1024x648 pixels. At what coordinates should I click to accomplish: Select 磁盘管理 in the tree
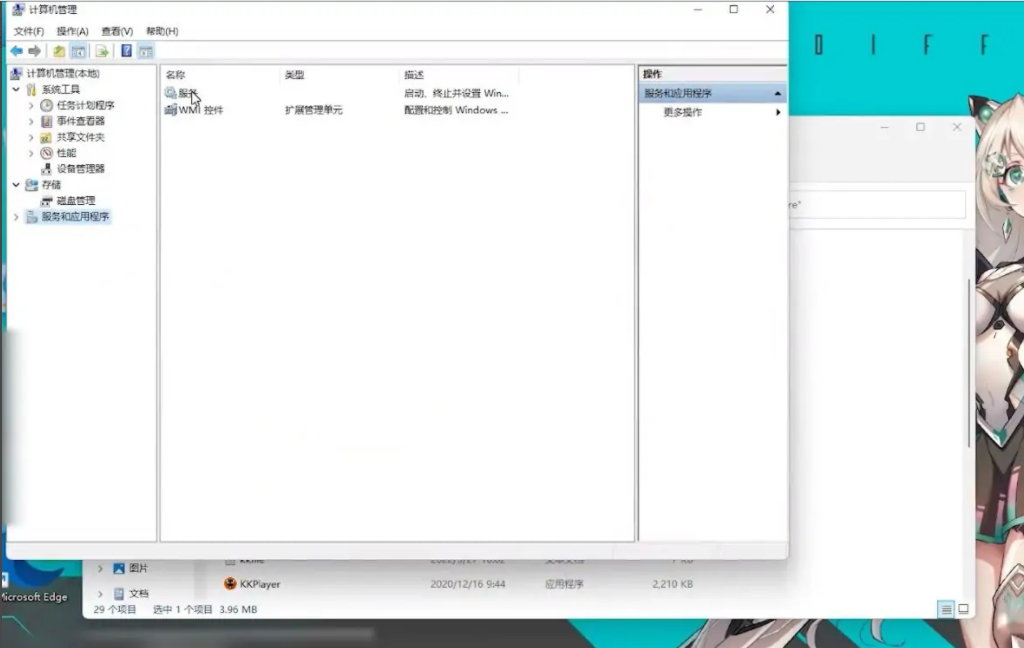(x=76, y=201)
